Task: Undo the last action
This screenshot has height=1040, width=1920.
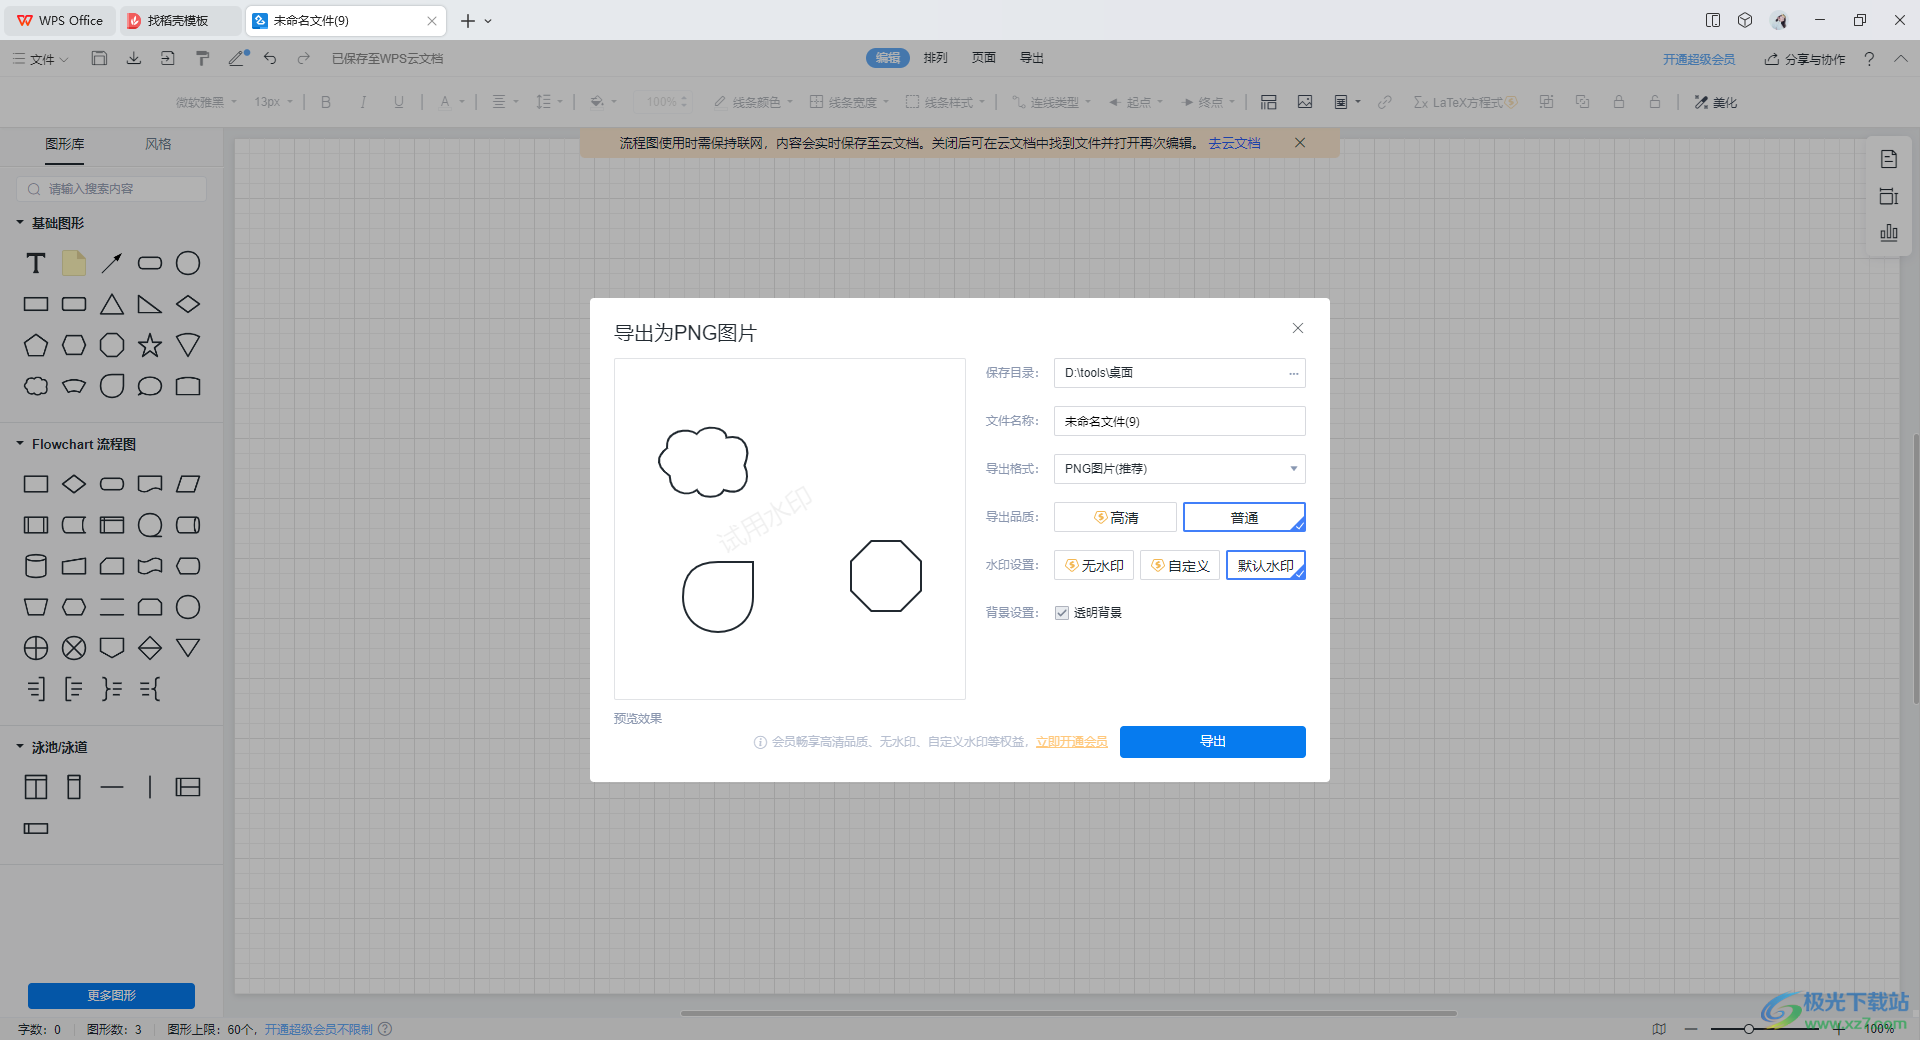Action: click(x=270, y=58)
